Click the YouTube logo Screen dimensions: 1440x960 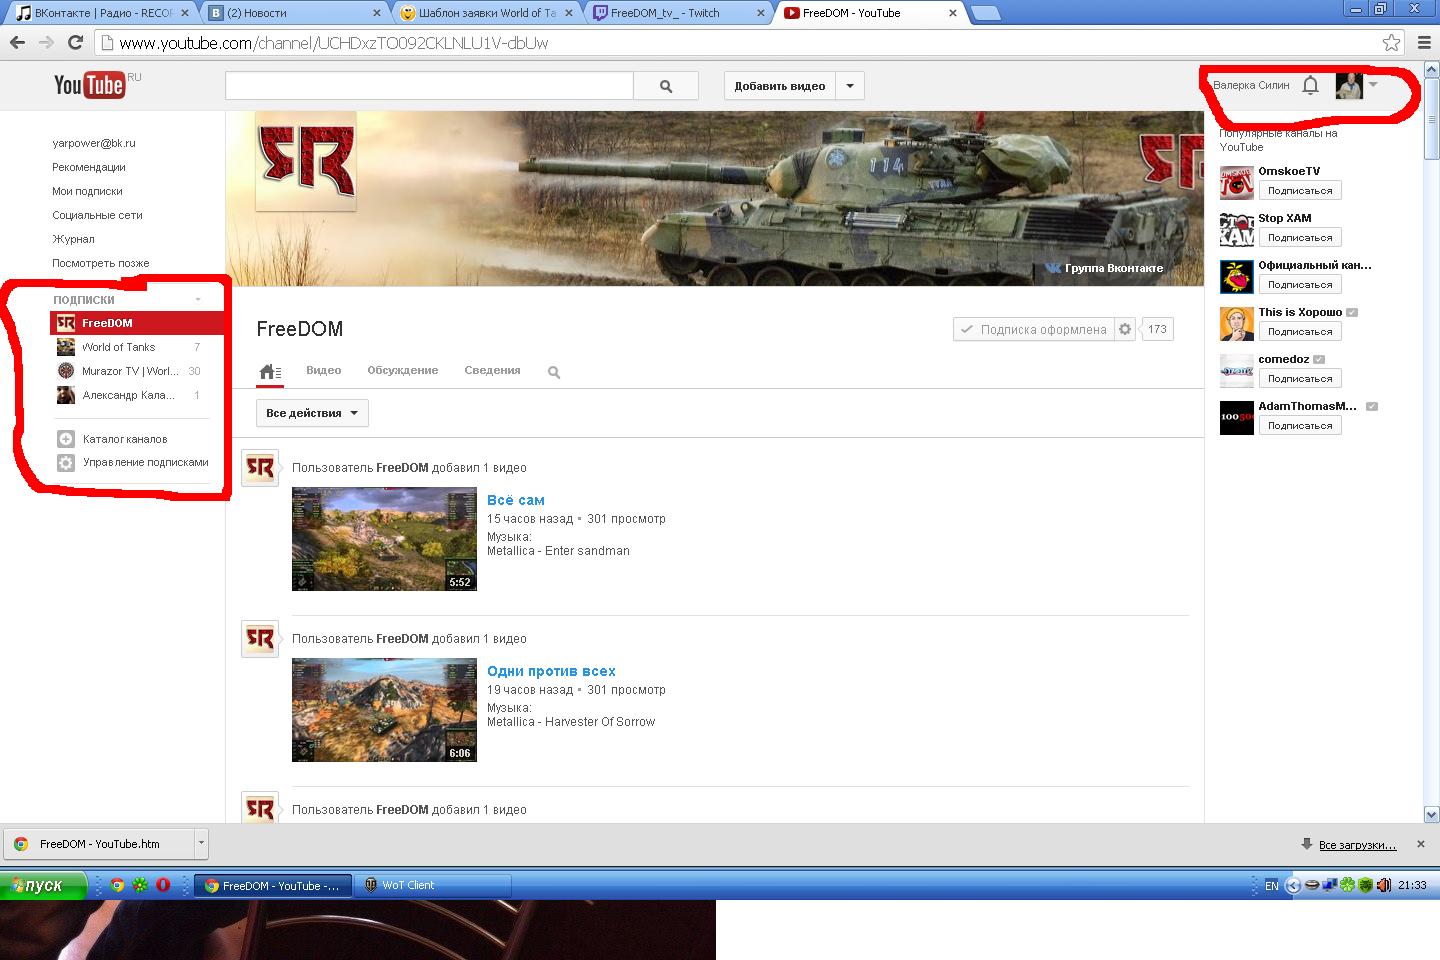pos(90,85)
